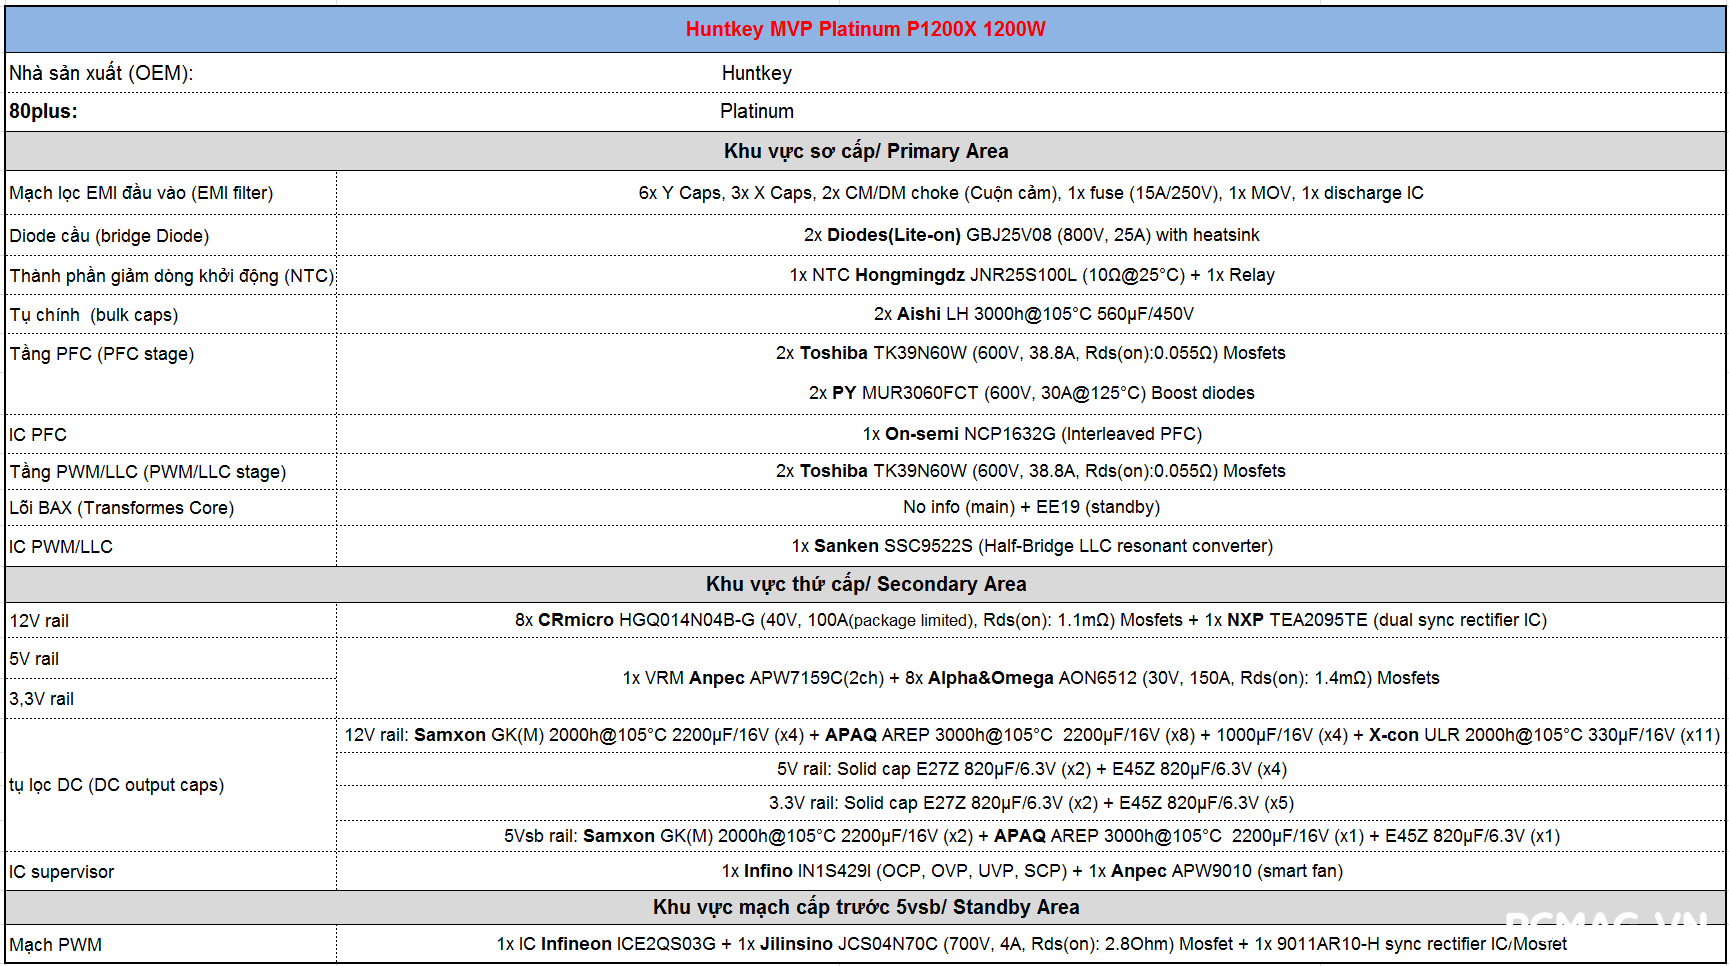
Task: Click the Anpec APW7159C VRM cell
Action: (1031, 678)
